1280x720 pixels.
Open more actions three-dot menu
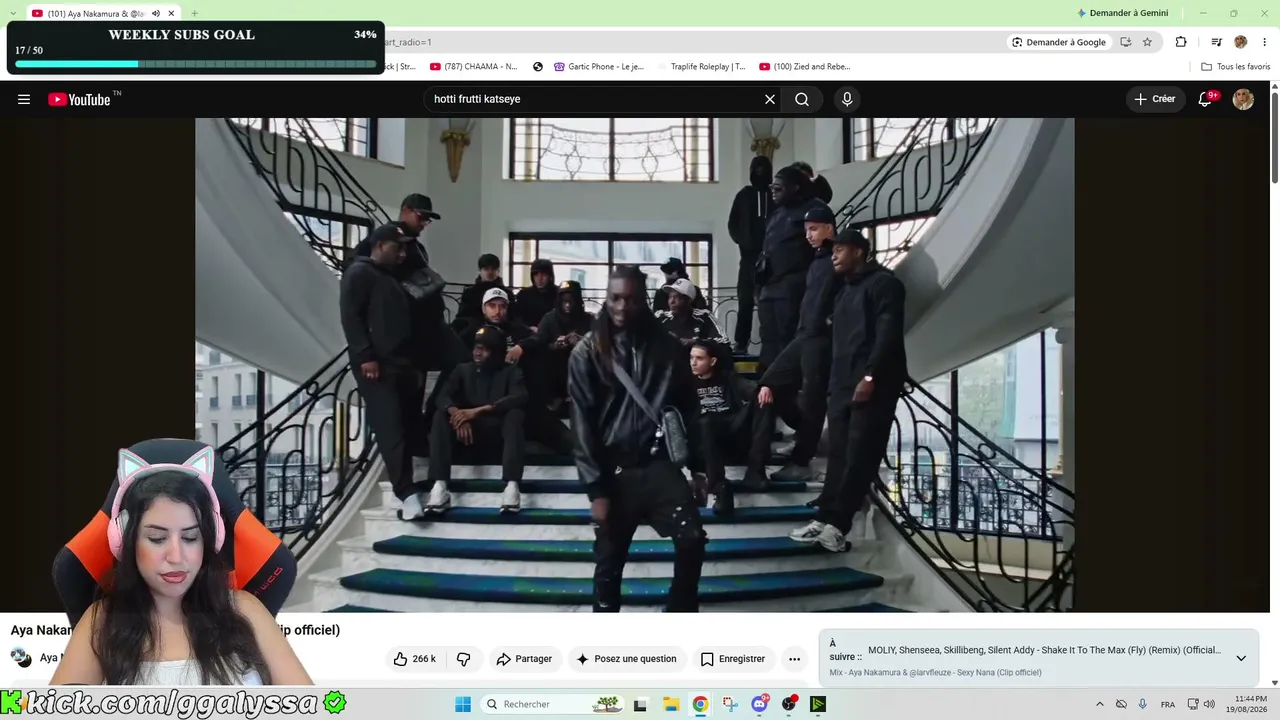click(x=794, y=659)
